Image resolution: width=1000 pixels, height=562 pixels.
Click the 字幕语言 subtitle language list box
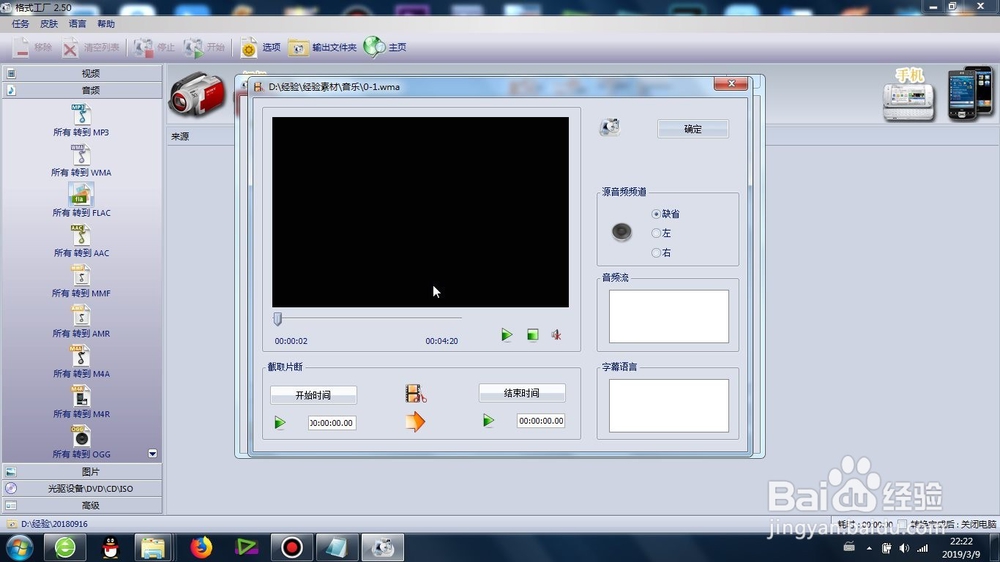[x=668, y=406]
